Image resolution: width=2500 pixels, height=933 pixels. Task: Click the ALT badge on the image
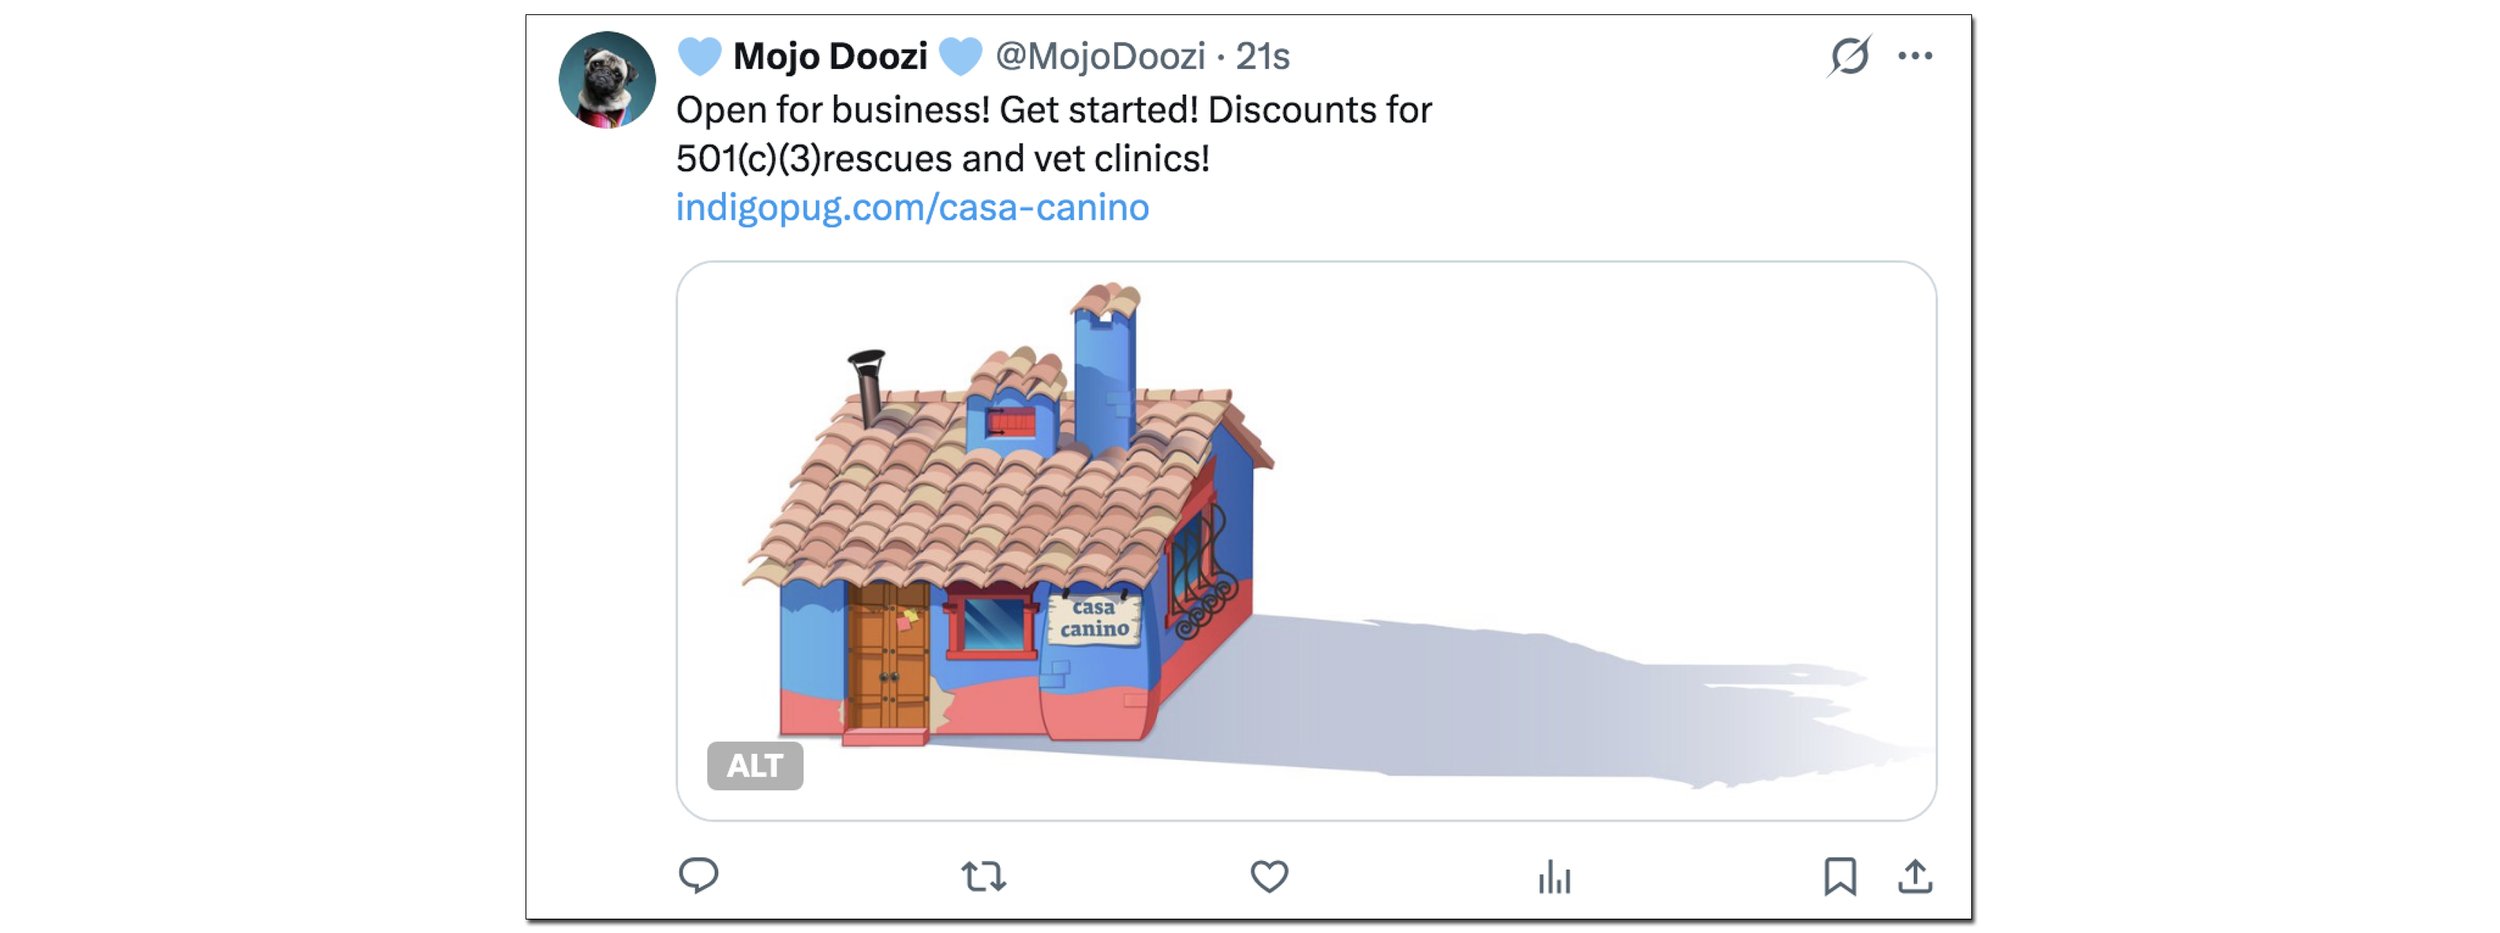coord(755,766)
